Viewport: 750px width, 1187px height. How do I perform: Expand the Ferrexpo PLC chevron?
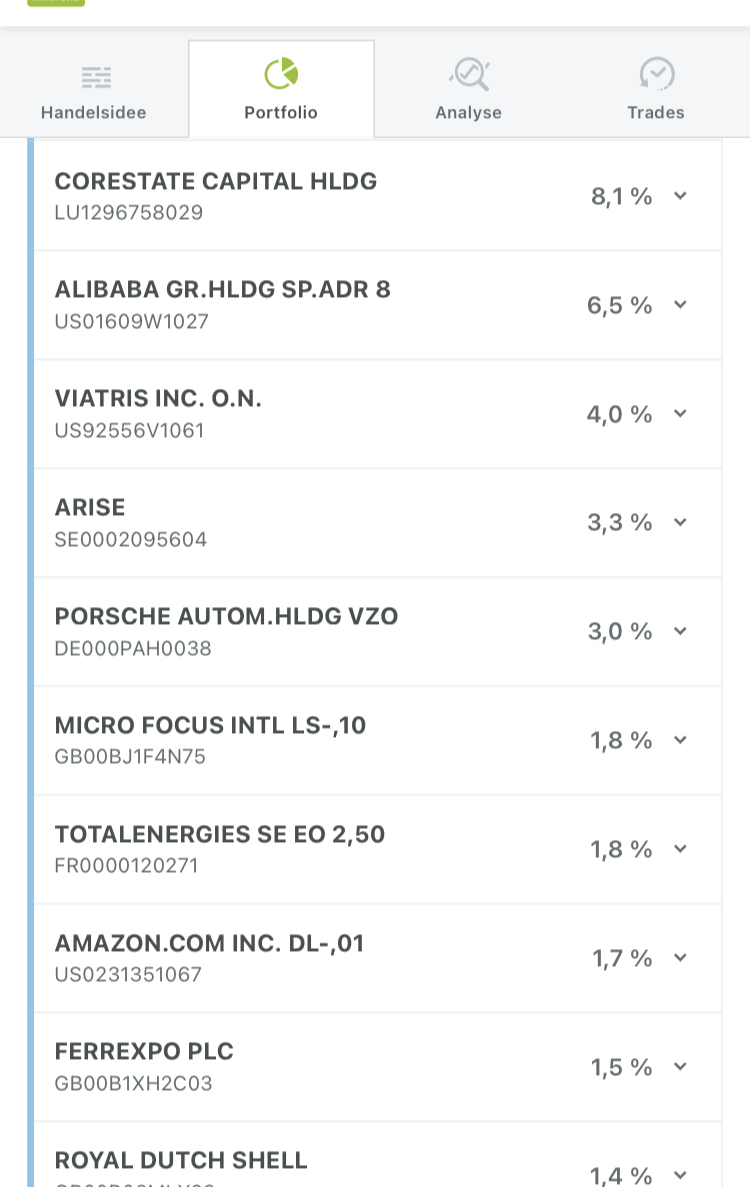(680, 1067)
